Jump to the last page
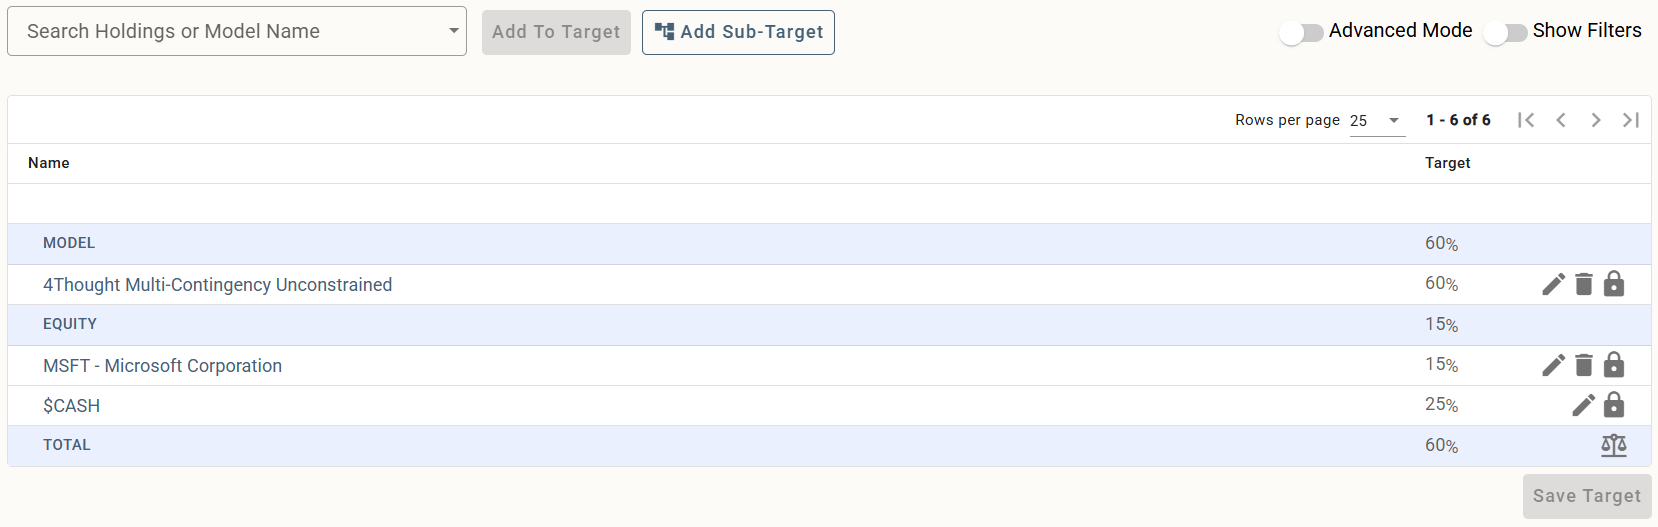The image size is (1658, 527). 1631,120
